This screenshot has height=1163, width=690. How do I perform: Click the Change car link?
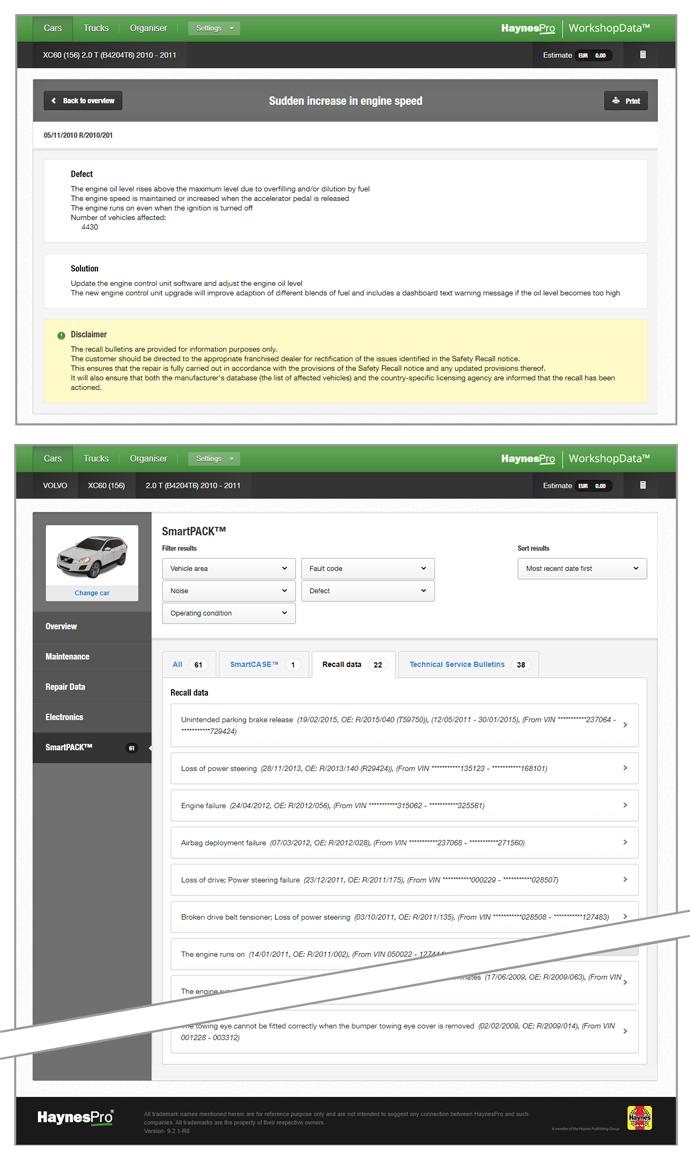tap(92, 593)
